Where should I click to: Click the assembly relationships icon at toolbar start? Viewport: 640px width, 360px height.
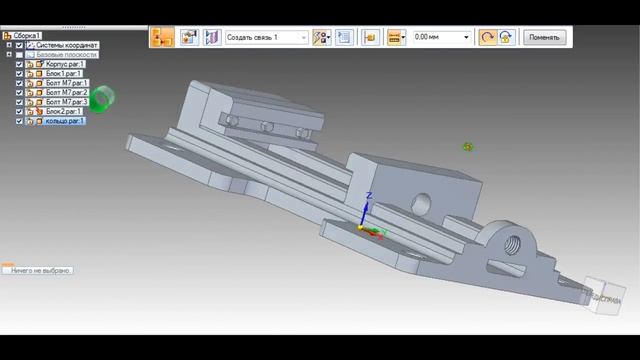(x=162, y=37)
